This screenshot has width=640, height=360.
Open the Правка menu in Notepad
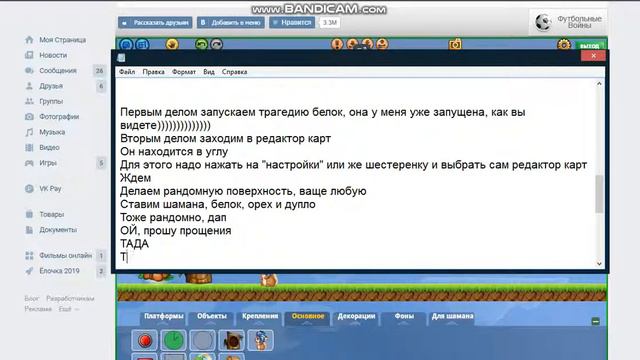[153, 72]
